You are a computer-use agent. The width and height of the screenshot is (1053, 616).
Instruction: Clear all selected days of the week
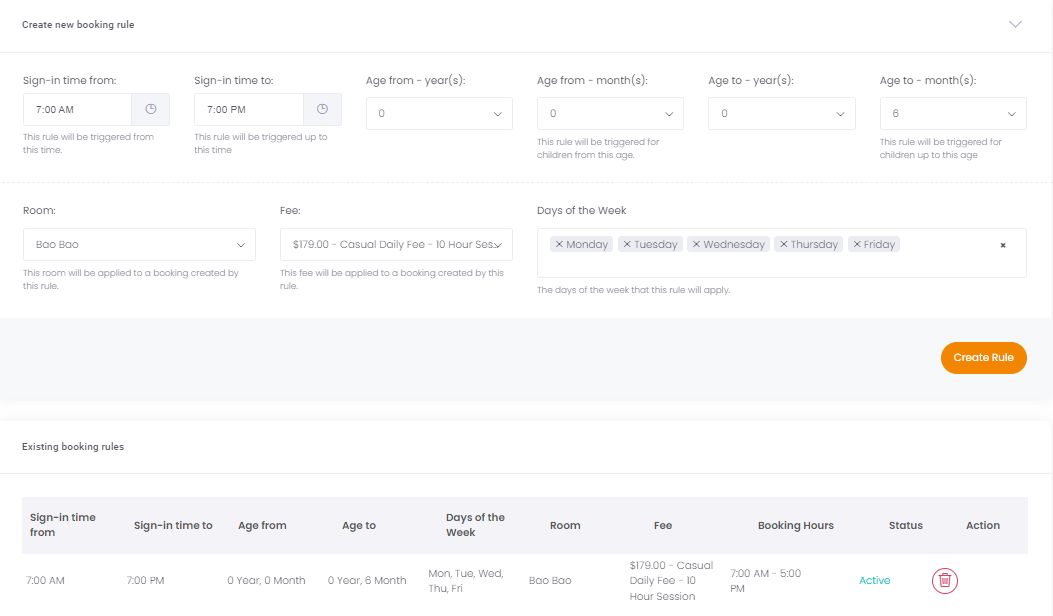tap(1003, 245)
